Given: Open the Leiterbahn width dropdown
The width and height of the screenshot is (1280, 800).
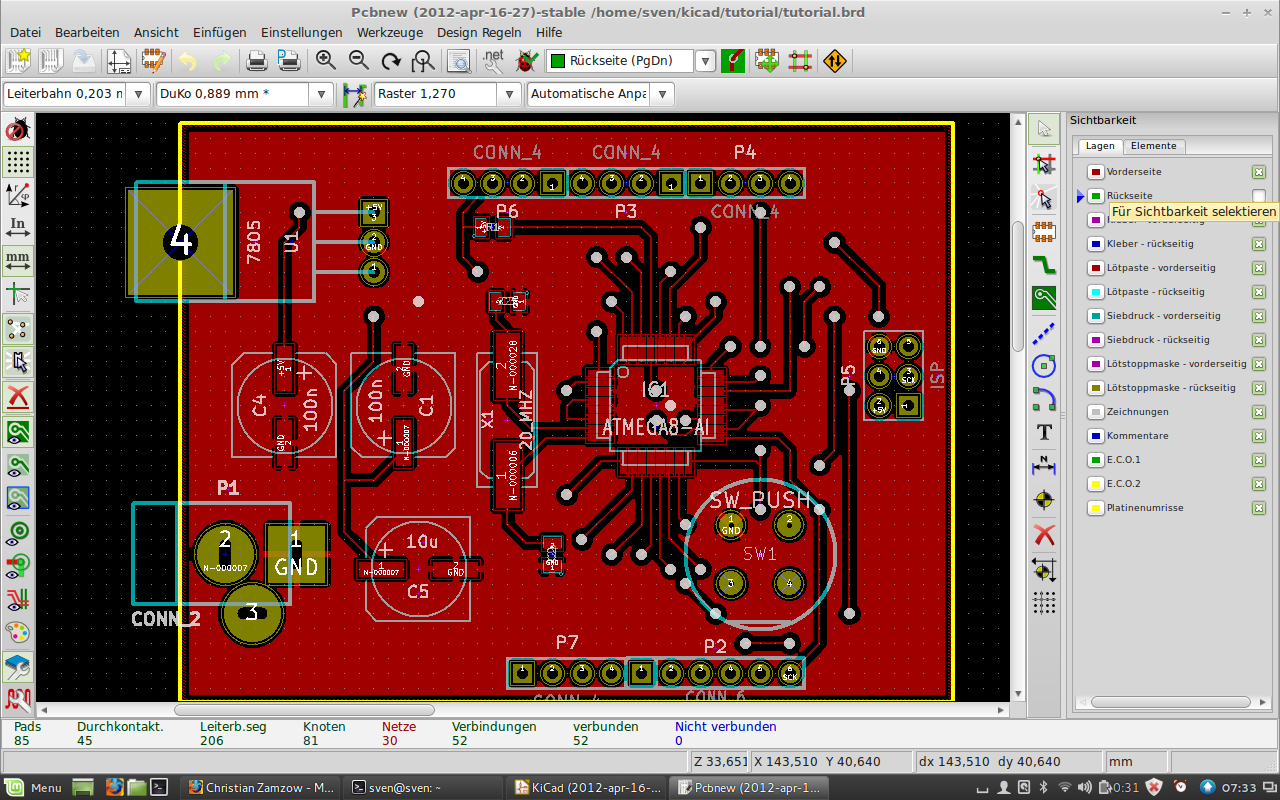Looking at the screenshot, I should coord(138,94).
